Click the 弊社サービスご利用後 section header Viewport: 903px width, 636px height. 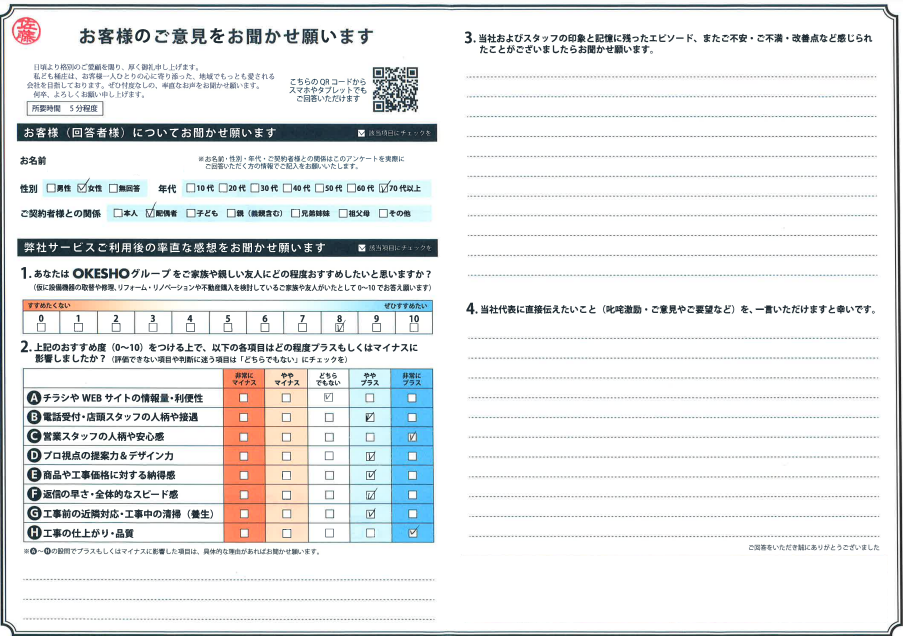click(x=172, y=247)
